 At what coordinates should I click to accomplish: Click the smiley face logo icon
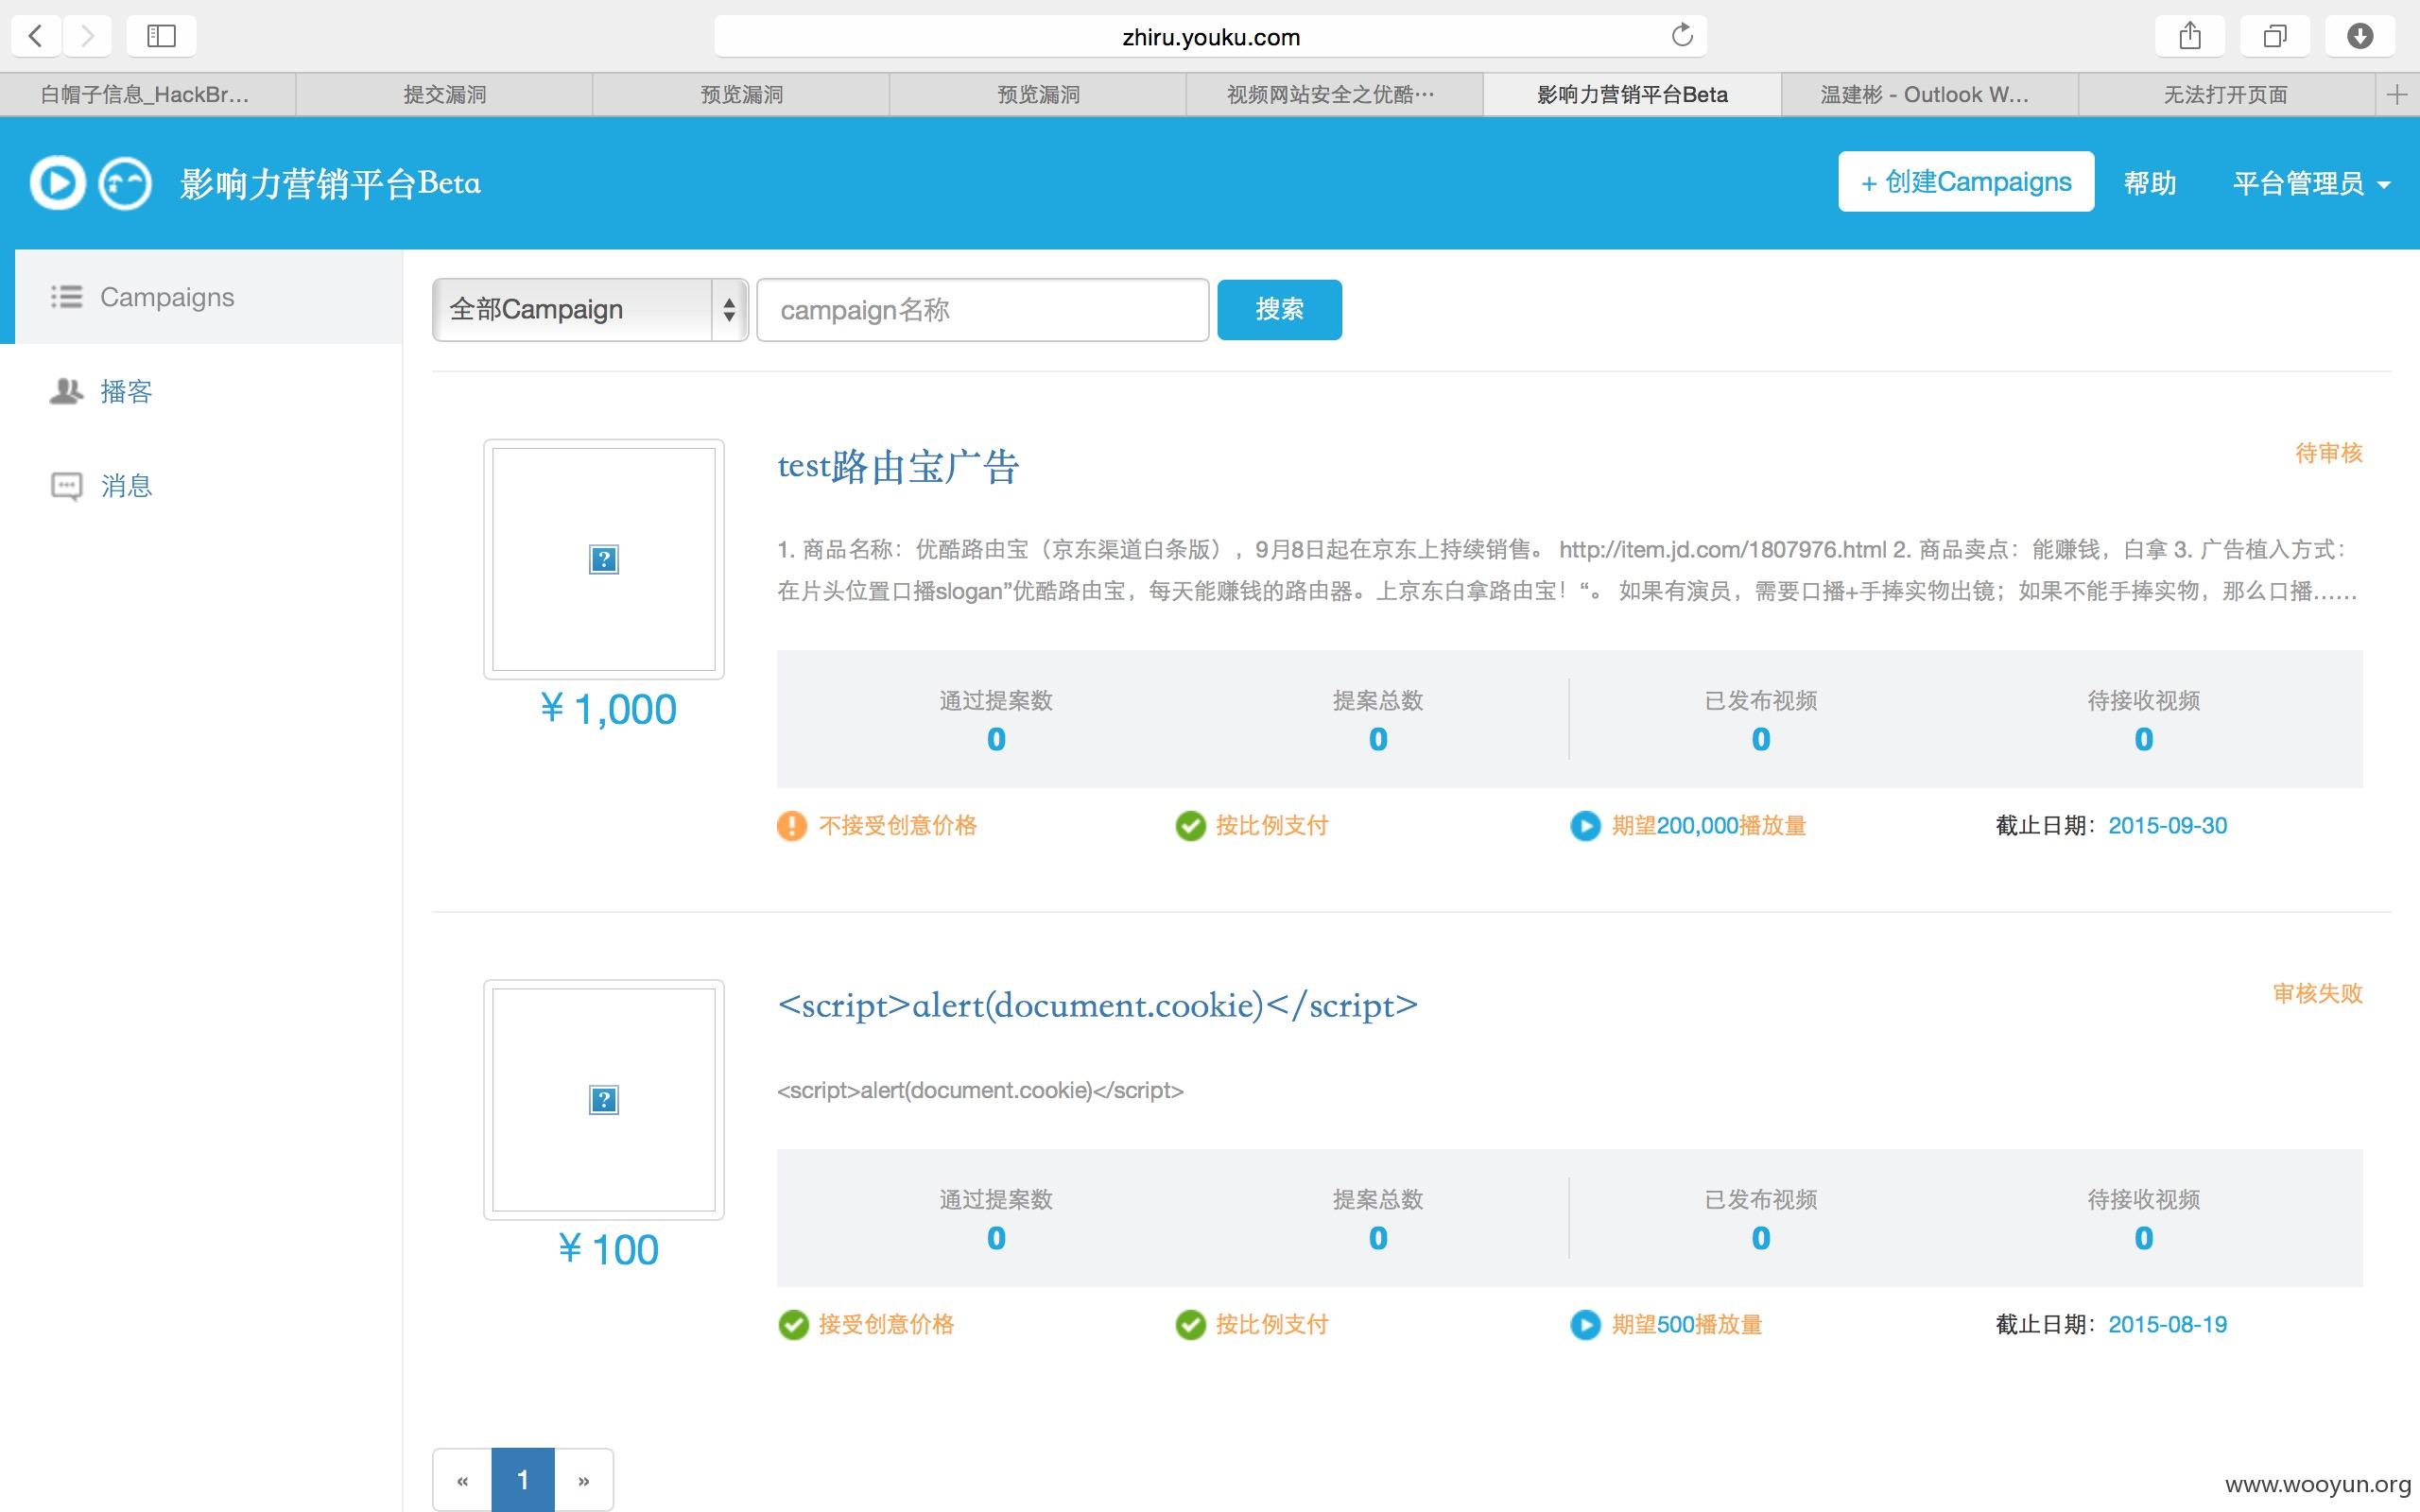125,183
